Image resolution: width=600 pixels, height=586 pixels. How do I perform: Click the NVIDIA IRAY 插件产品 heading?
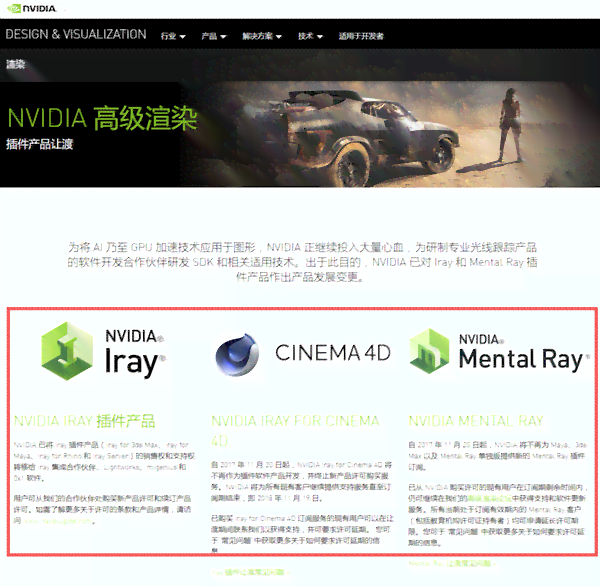pos(85,421)
